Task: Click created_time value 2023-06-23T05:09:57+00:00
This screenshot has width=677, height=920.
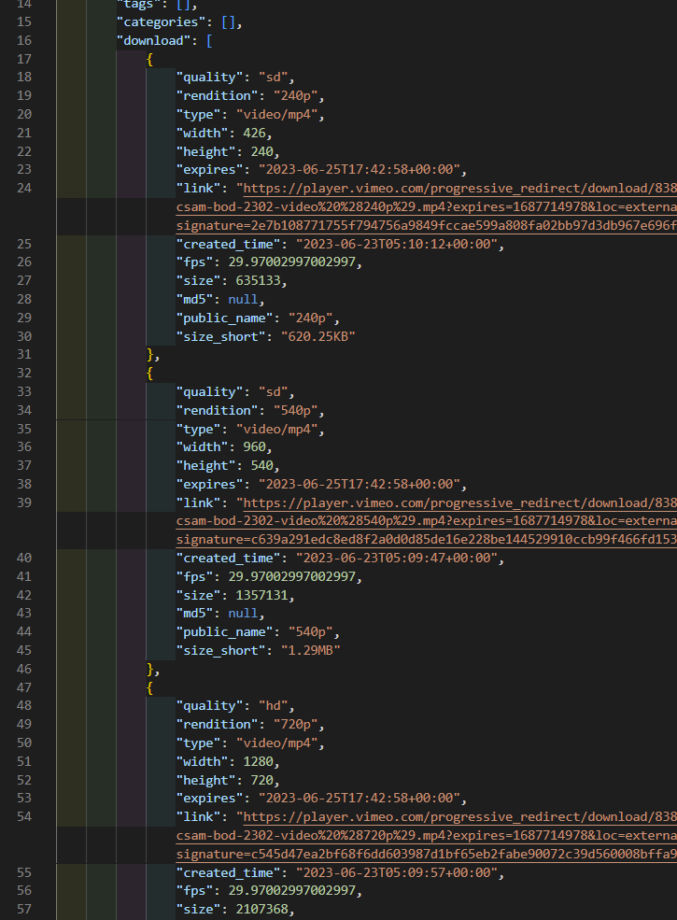Action: 396,873
